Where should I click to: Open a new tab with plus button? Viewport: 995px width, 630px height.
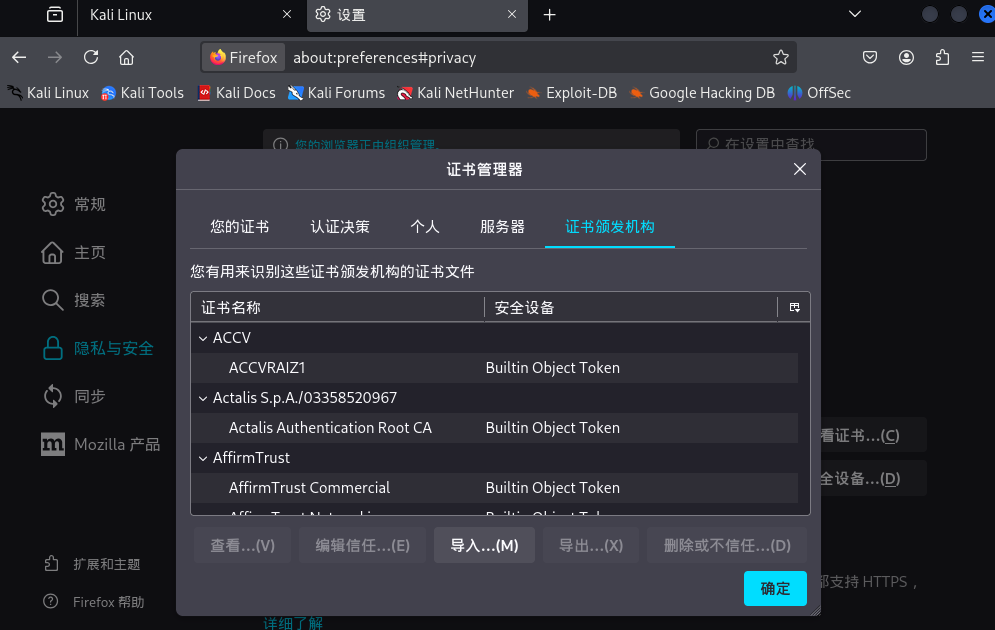pyautogui.click(x=550, y=15)
